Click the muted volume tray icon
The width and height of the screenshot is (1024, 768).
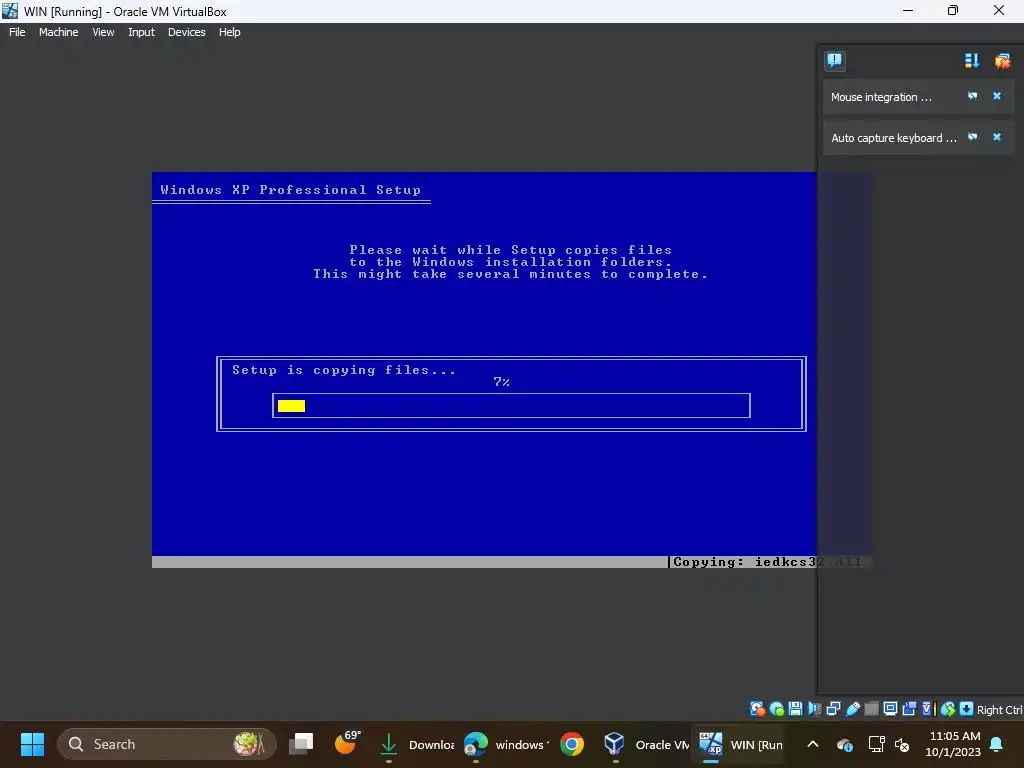(x=902, y=744)
